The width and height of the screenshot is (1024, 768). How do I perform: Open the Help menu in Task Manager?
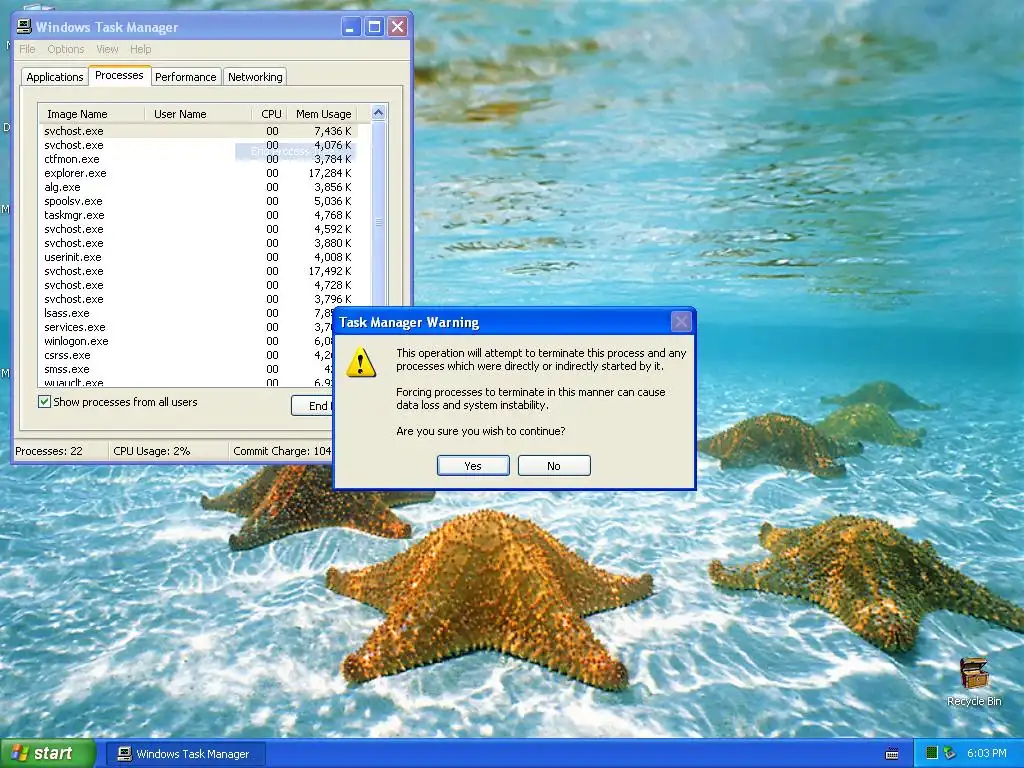(140, 49)
